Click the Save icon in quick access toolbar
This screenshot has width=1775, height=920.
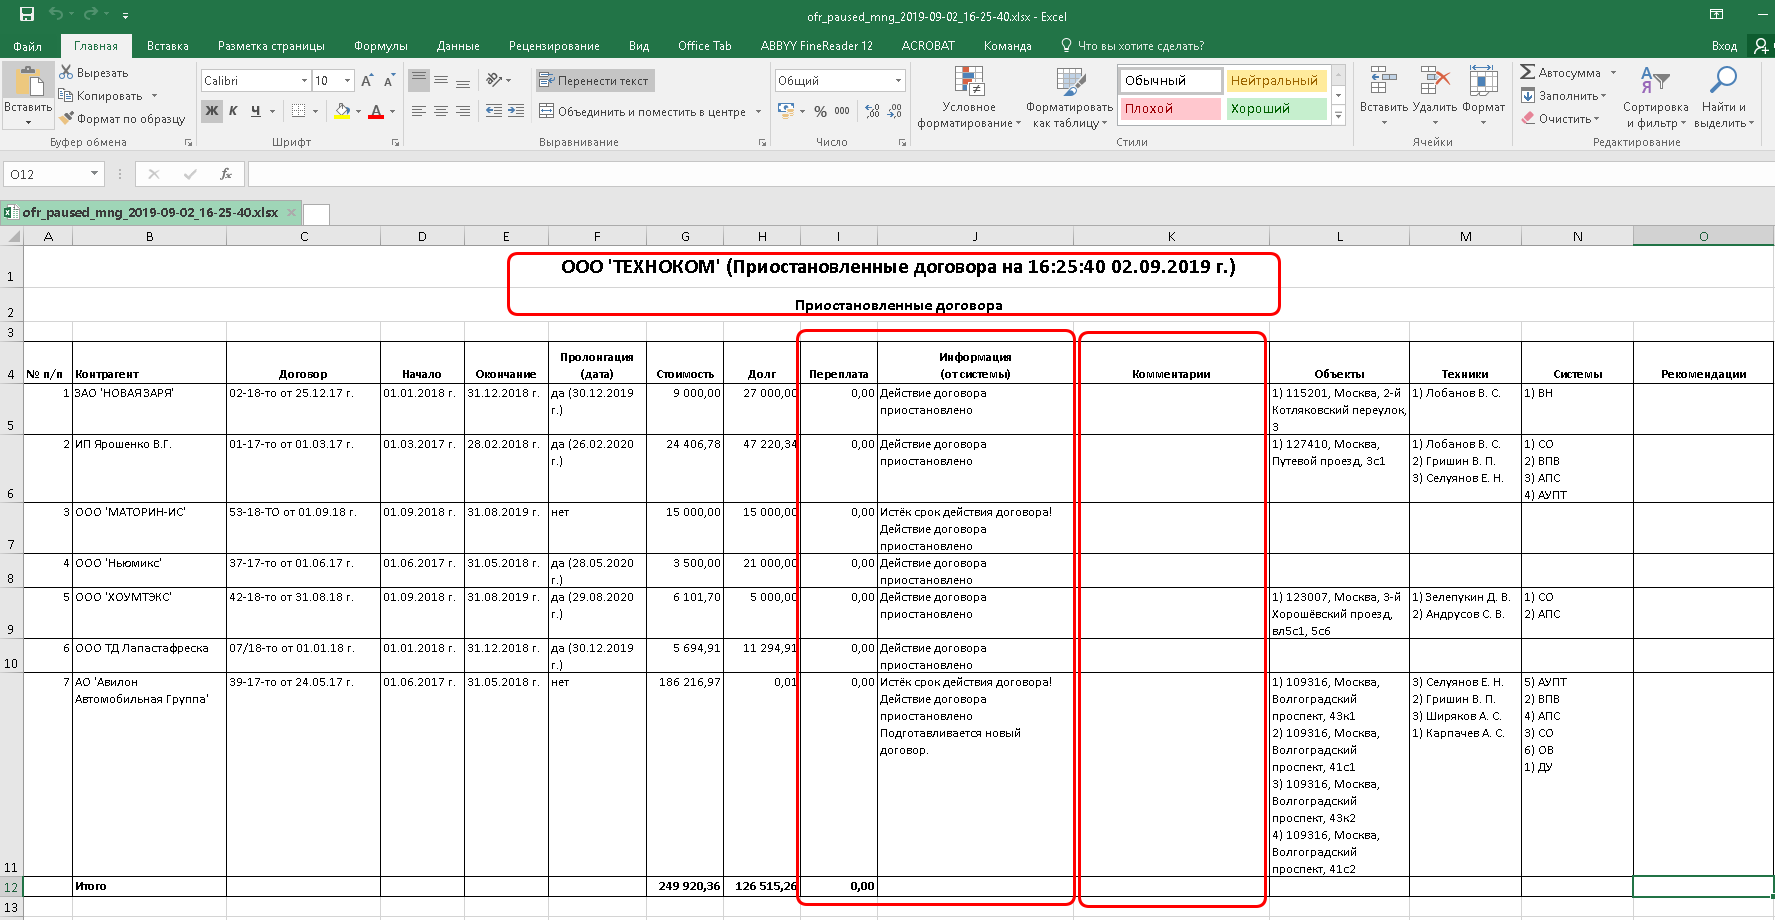pyautogui.click(x=27, y=15)
